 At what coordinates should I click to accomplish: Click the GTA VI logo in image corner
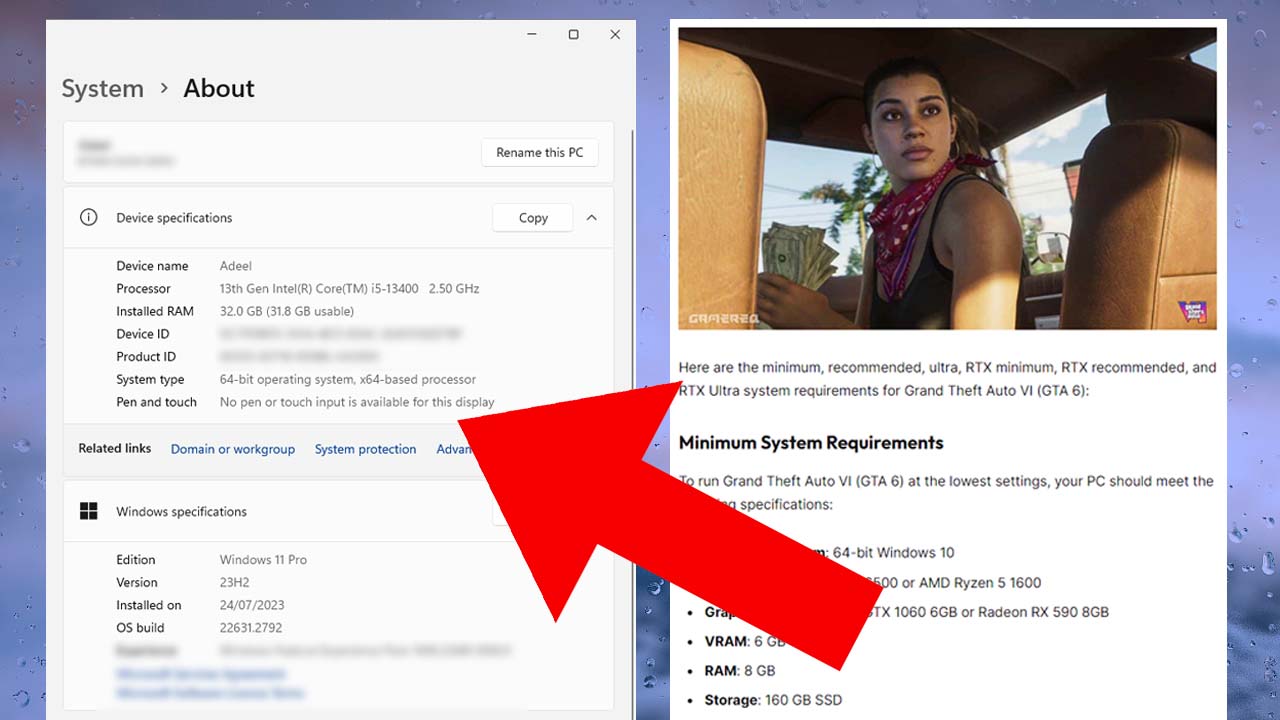point(1196,311)
